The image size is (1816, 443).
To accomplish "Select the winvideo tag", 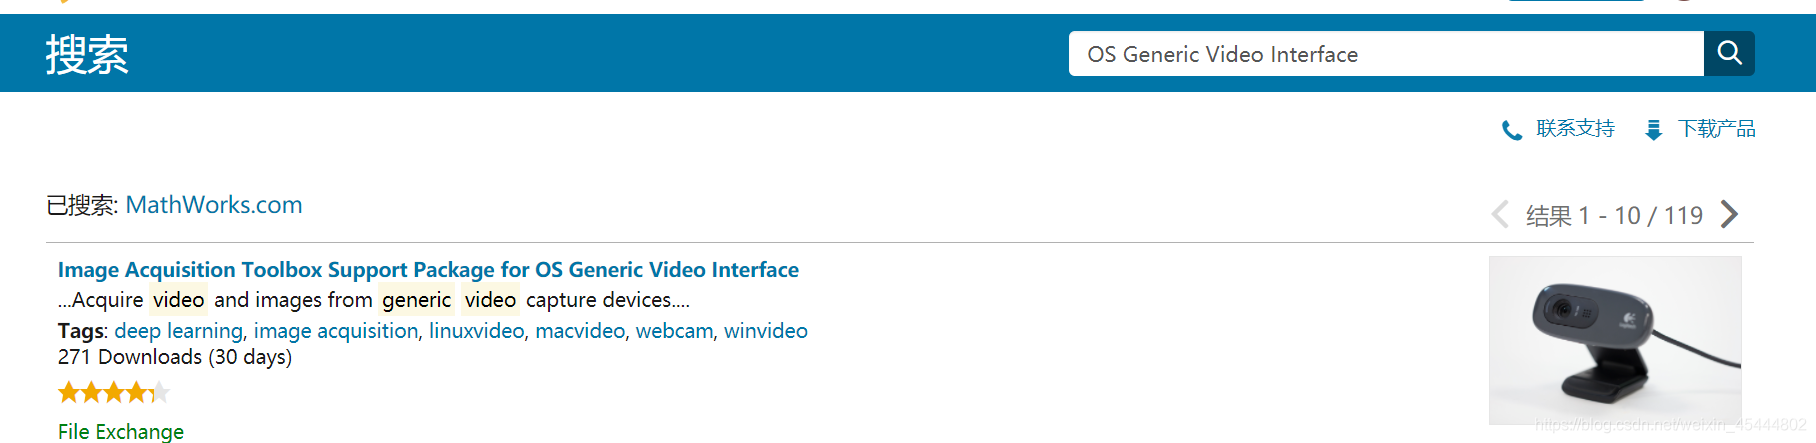I will [765, 331].
